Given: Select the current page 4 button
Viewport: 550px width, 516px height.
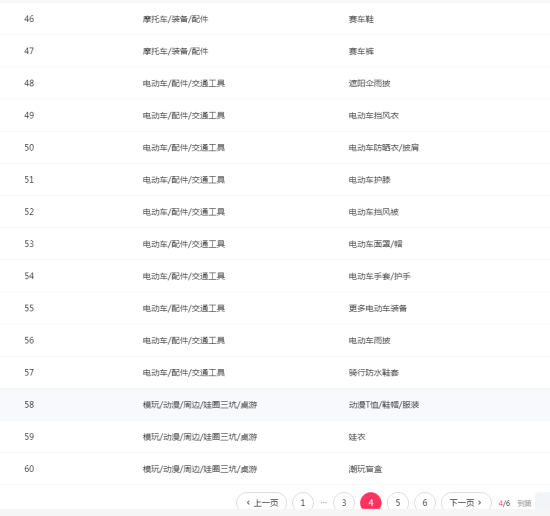Looking at the screenshot, I should [x=371, y=503].
